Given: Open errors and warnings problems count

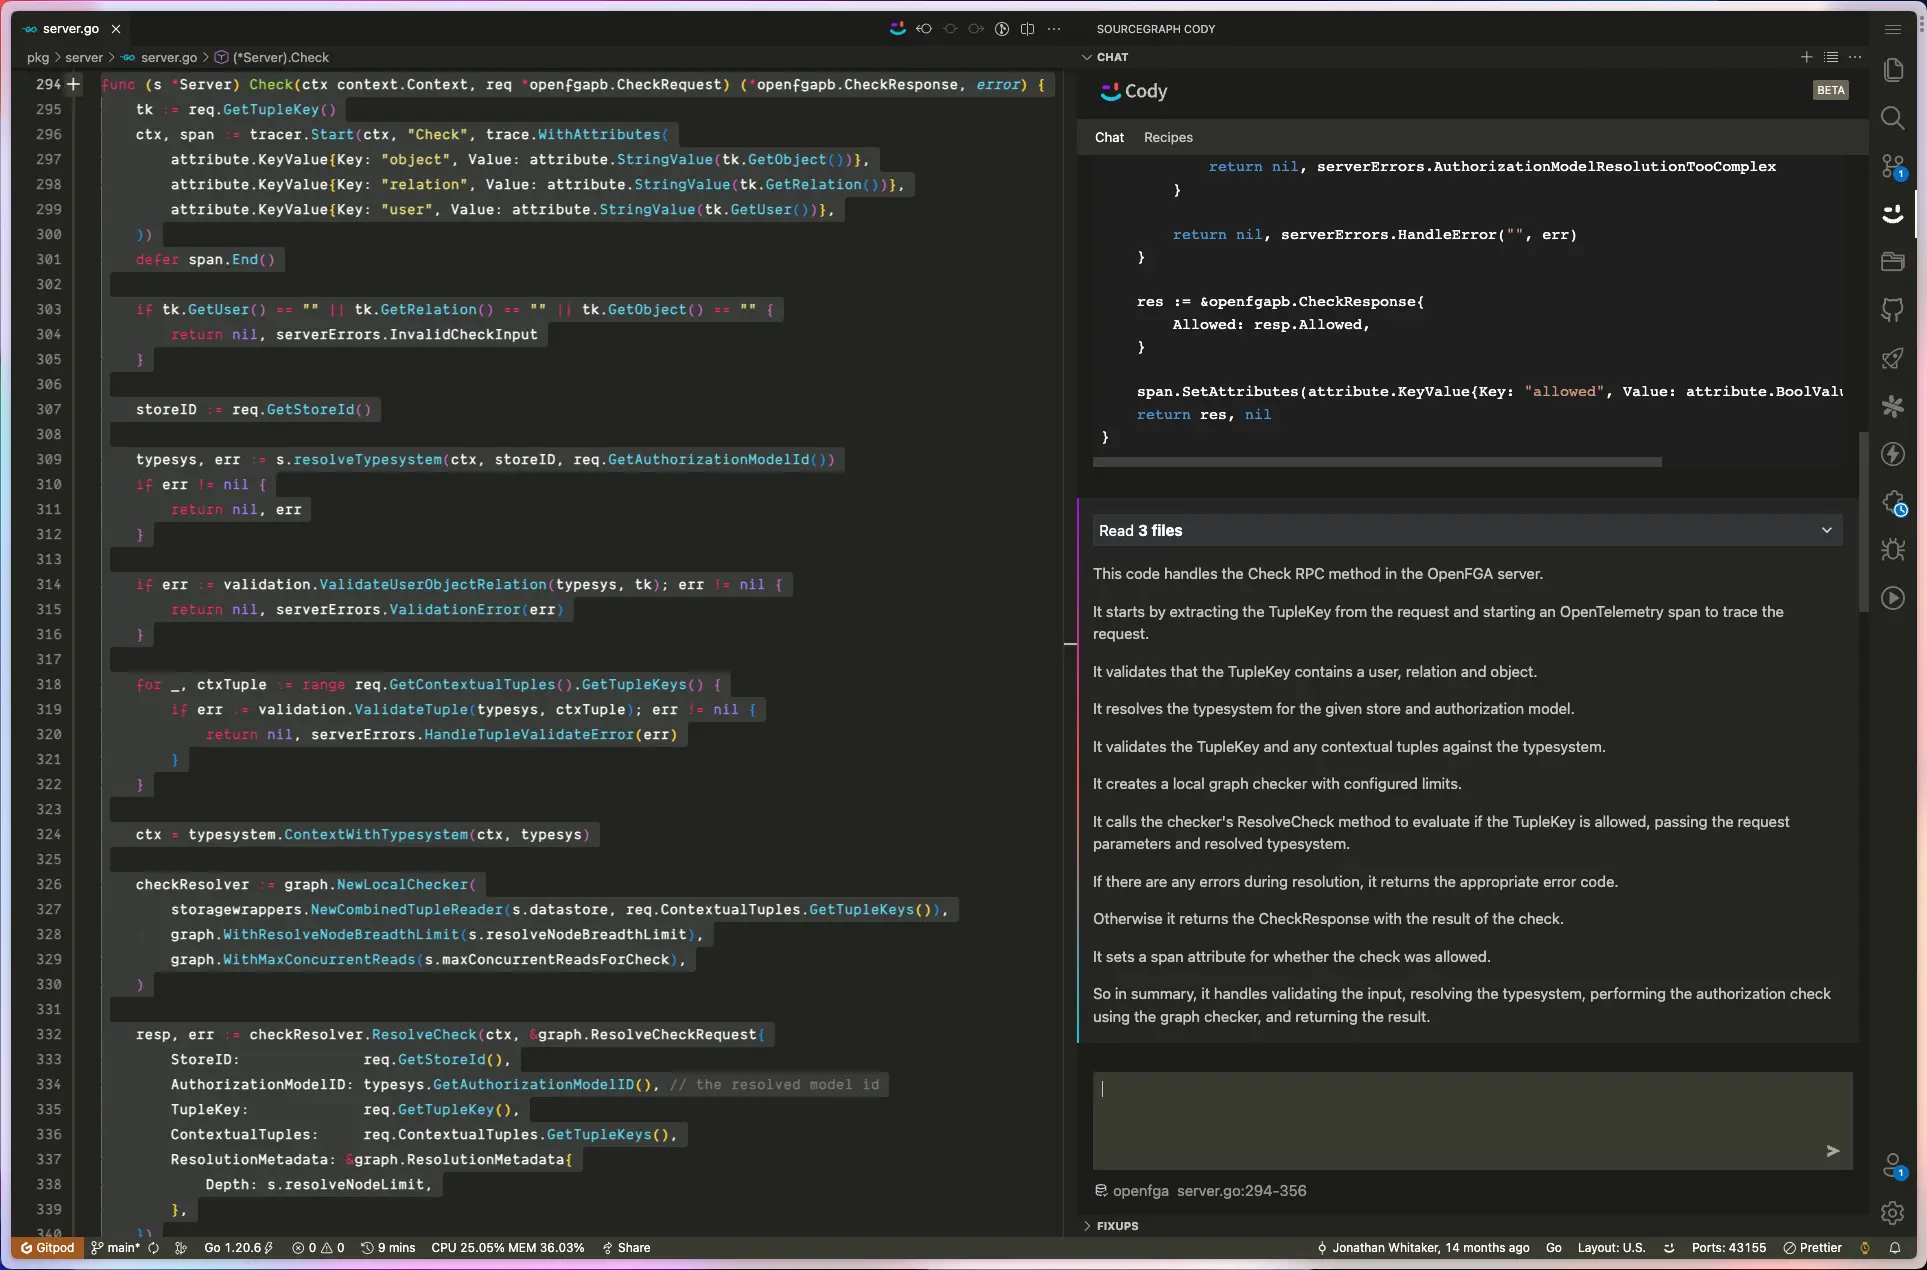Looking at the screenshot, I should pyautogui.click(x=318, y=1248).
